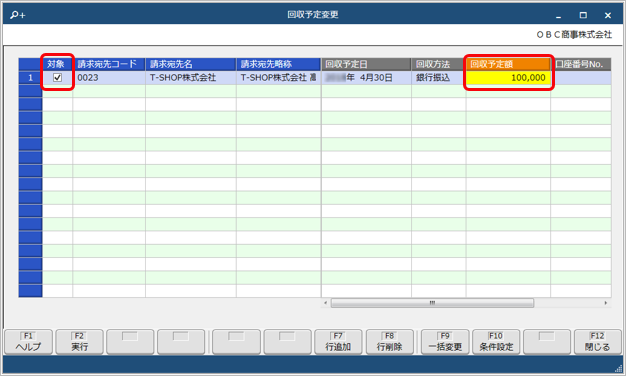The height and width of the screenshot is (376, 626).
Task: Click the F2 実行 button
Action: click(79, 342)
